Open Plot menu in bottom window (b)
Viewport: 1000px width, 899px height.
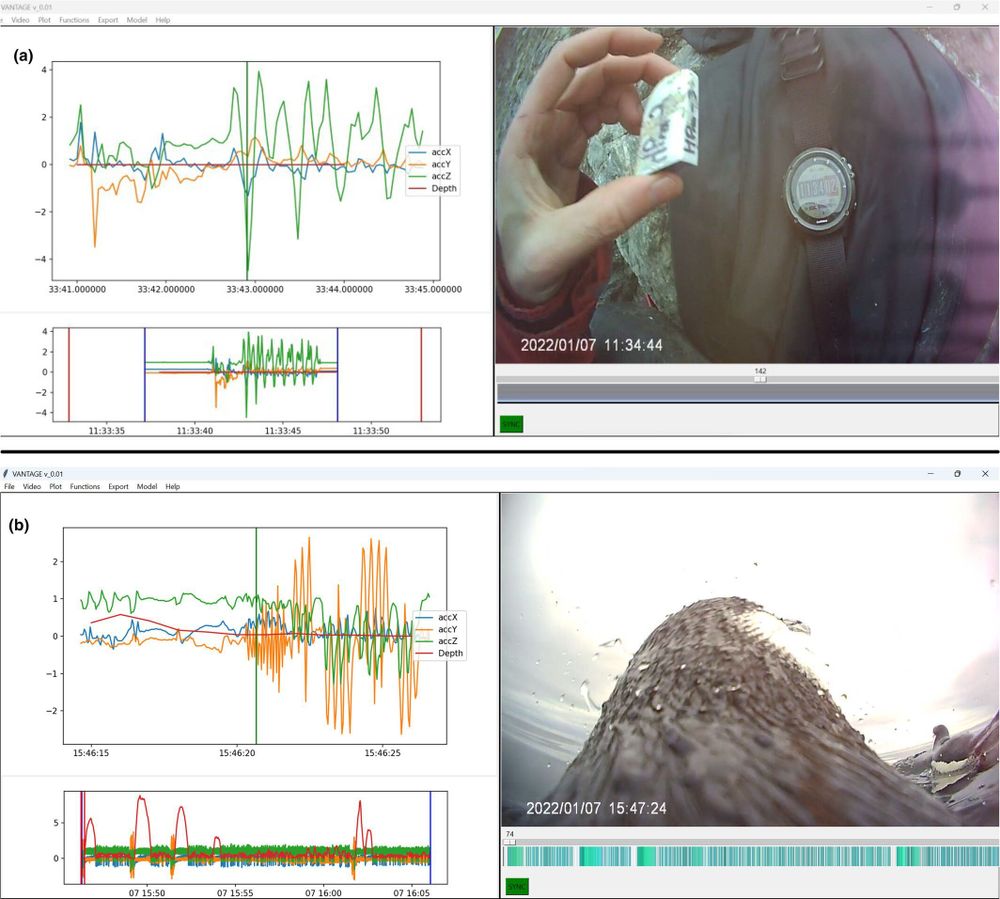pos(55,486)
